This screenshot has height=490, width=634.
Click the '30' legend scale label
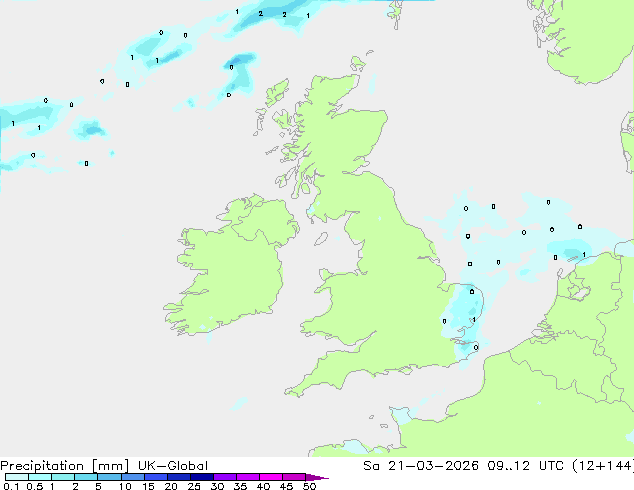pos(217,486)
